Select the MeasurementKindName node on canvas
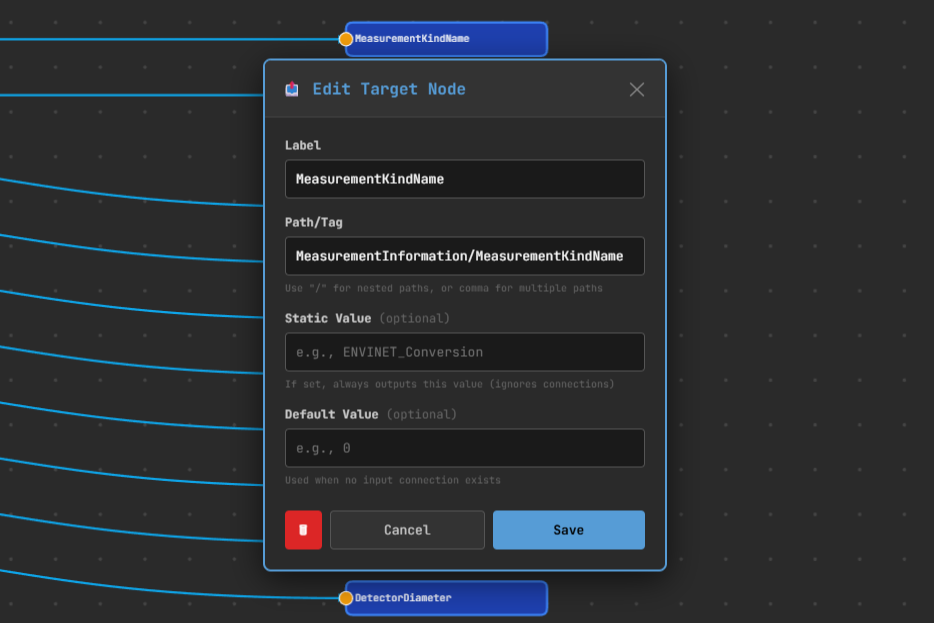This screenshot has height=623, width=934. click(450, 39)
